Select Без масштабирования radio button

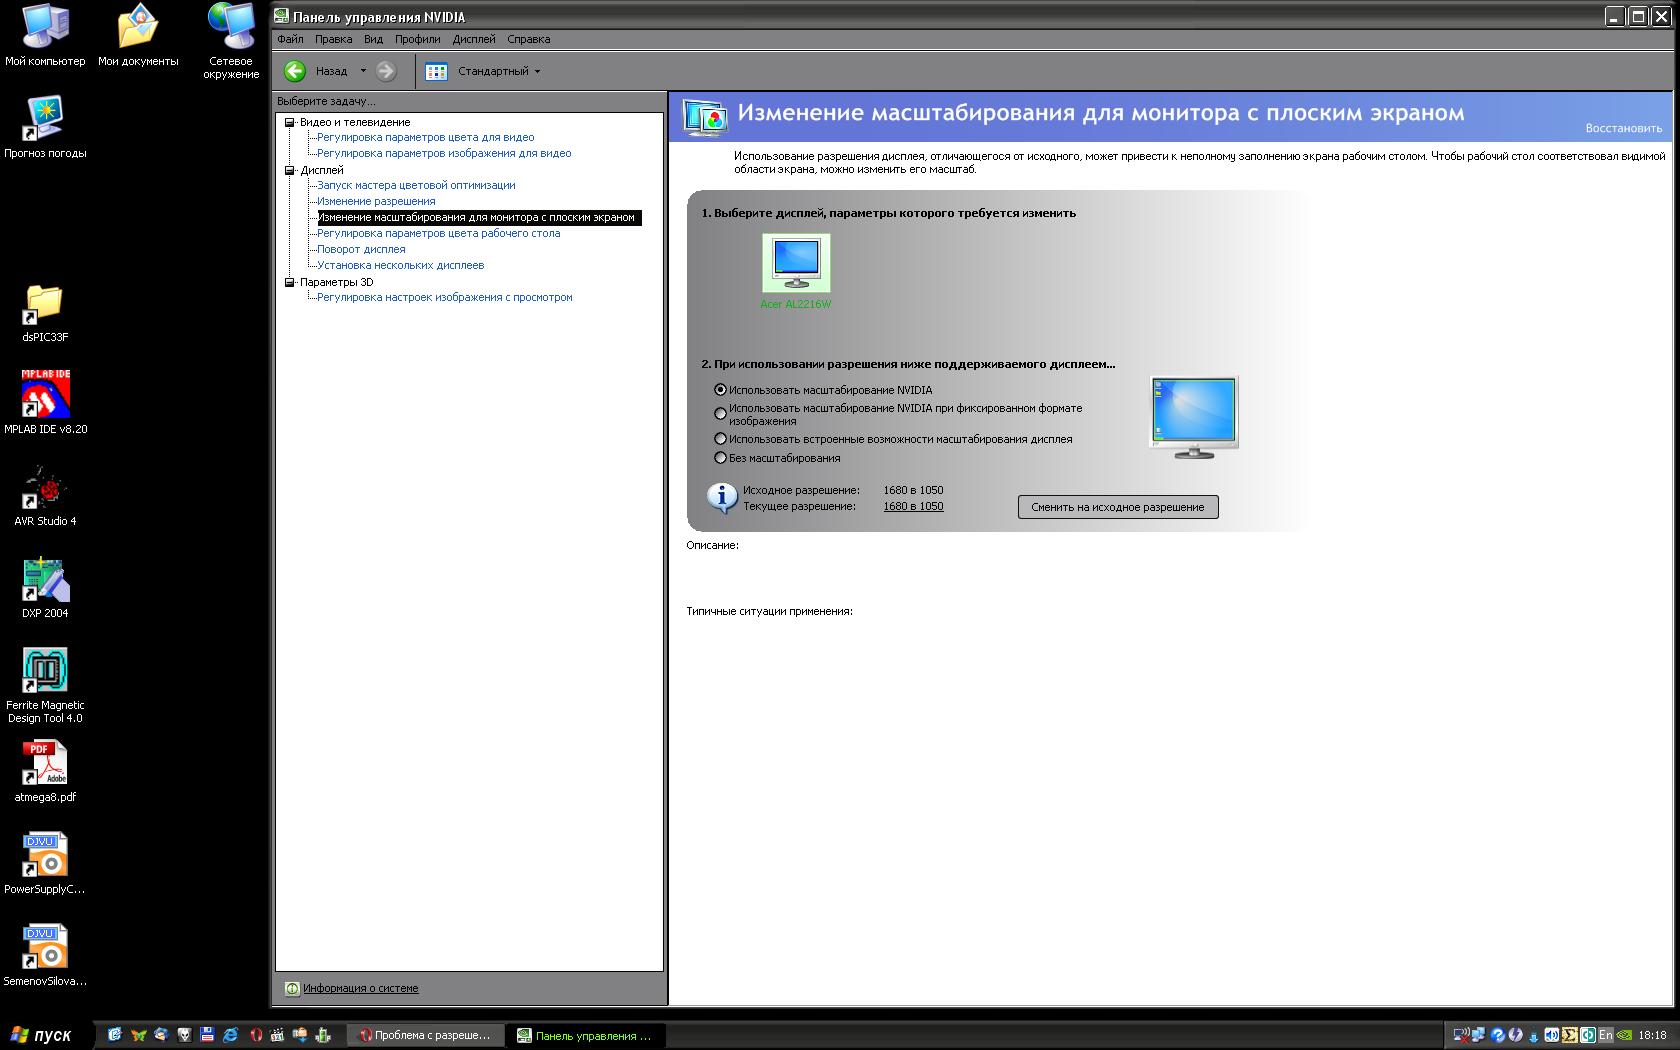(x=720, y=458)
